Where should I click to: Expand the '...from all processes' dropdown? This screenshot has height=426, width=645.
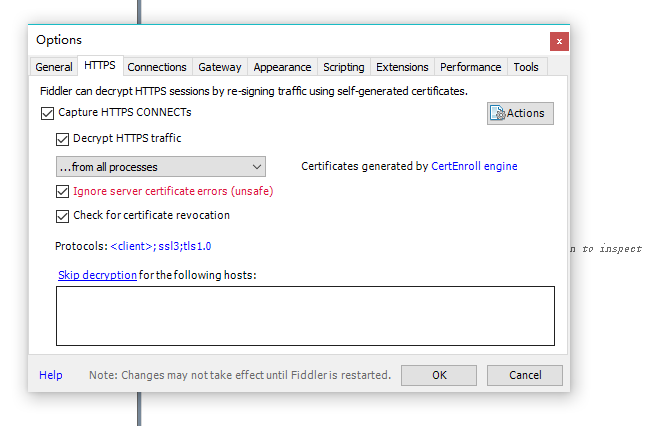[x=160, y=167]
